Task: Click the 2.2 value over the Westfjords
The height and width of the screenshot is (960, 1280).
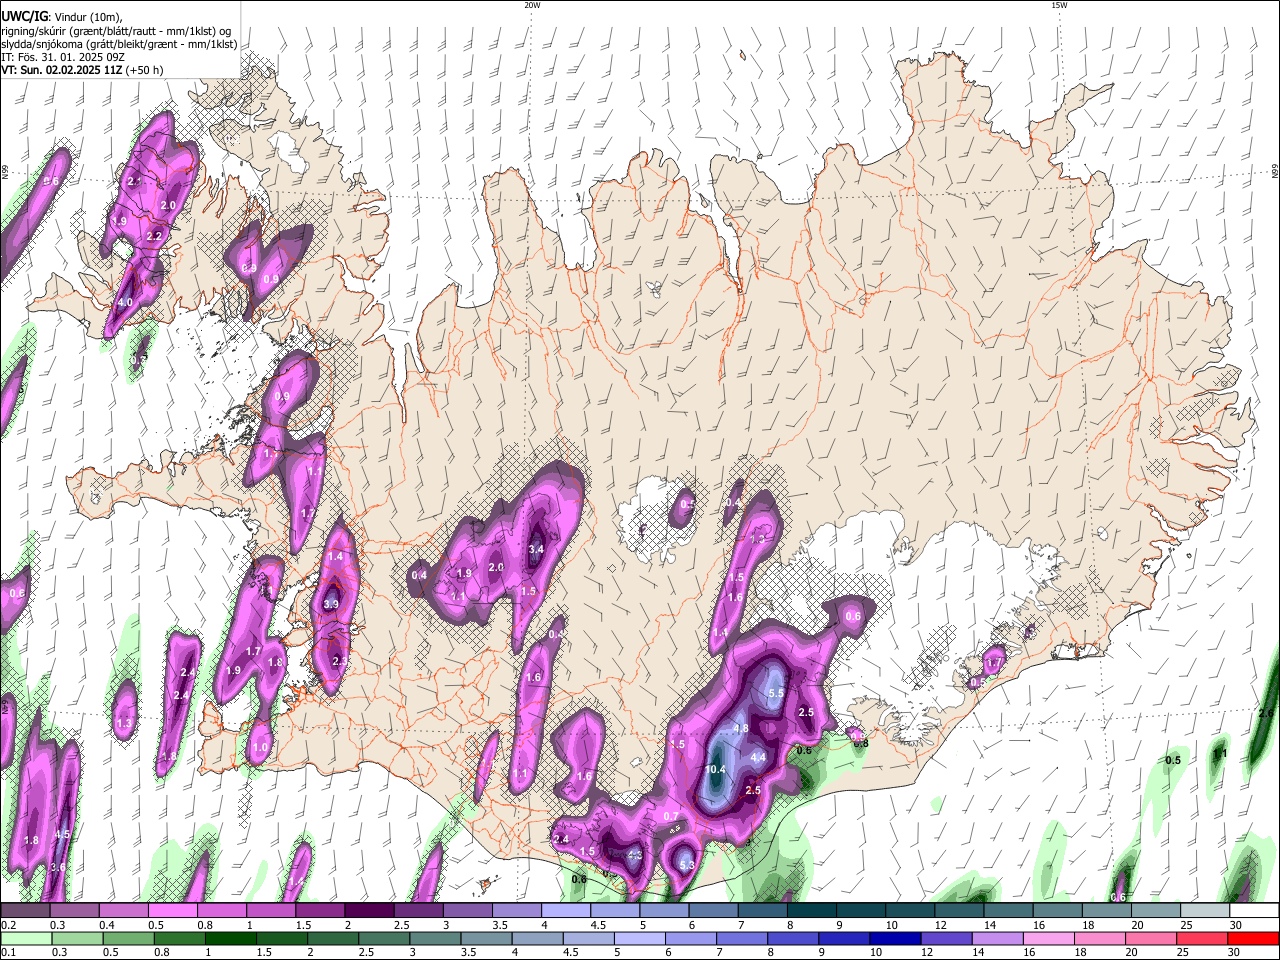Action: pos(154,236)
